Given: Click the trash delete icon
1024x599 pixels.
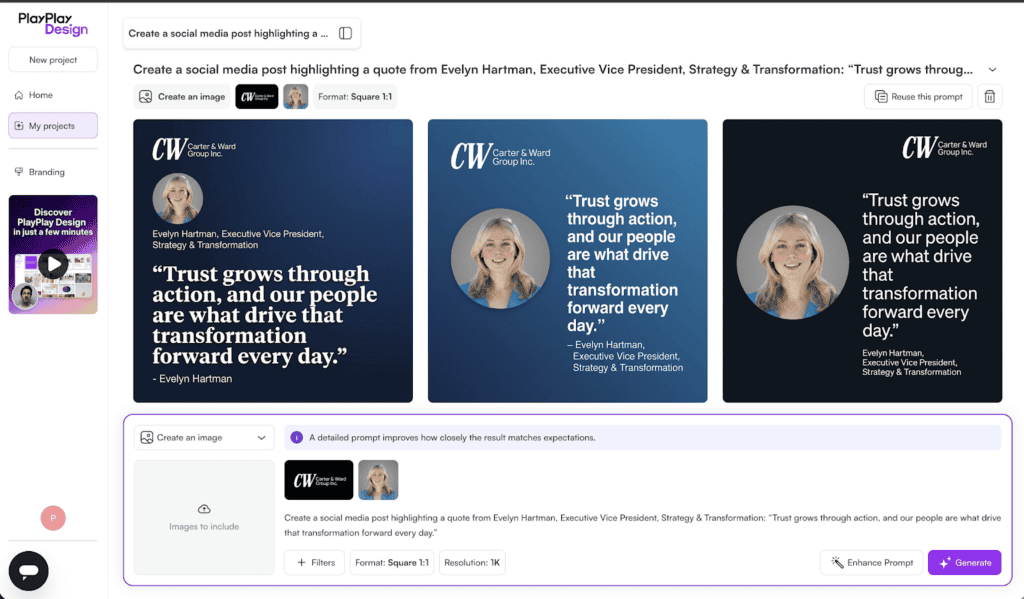Looking at the screenshot, I should 989,97.
